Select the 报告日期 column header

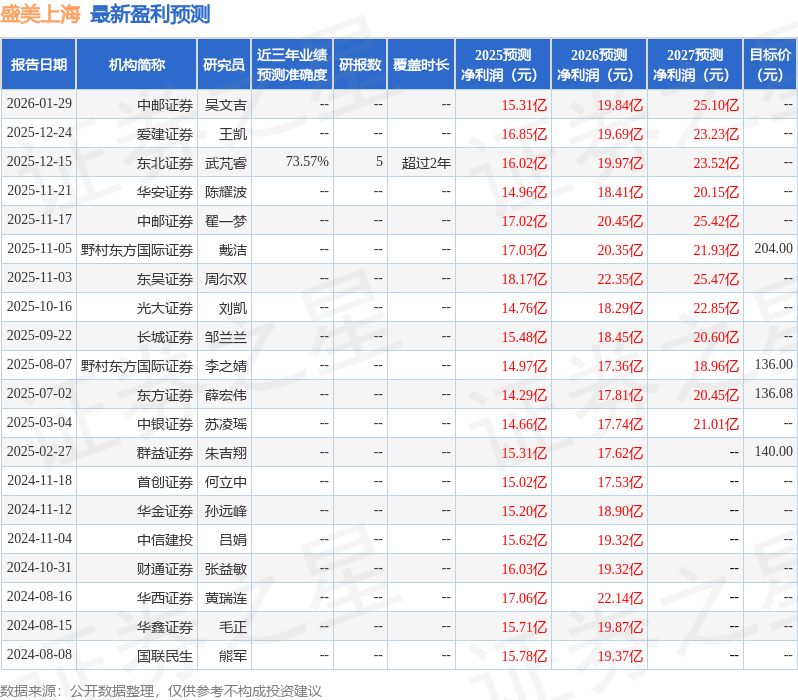point(38,65)
